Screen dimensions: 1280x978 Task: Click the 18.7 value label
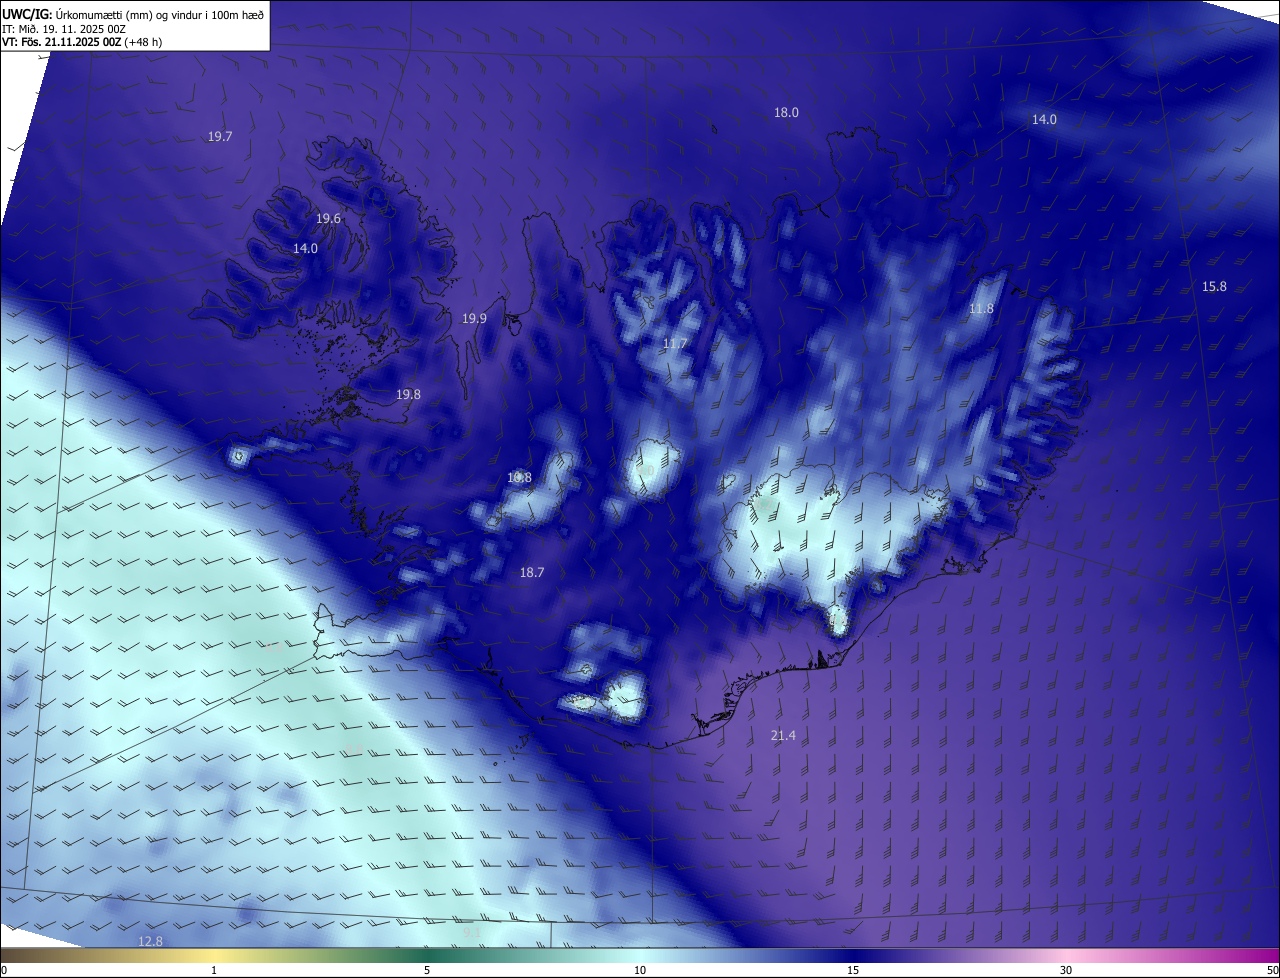(532, 572)
